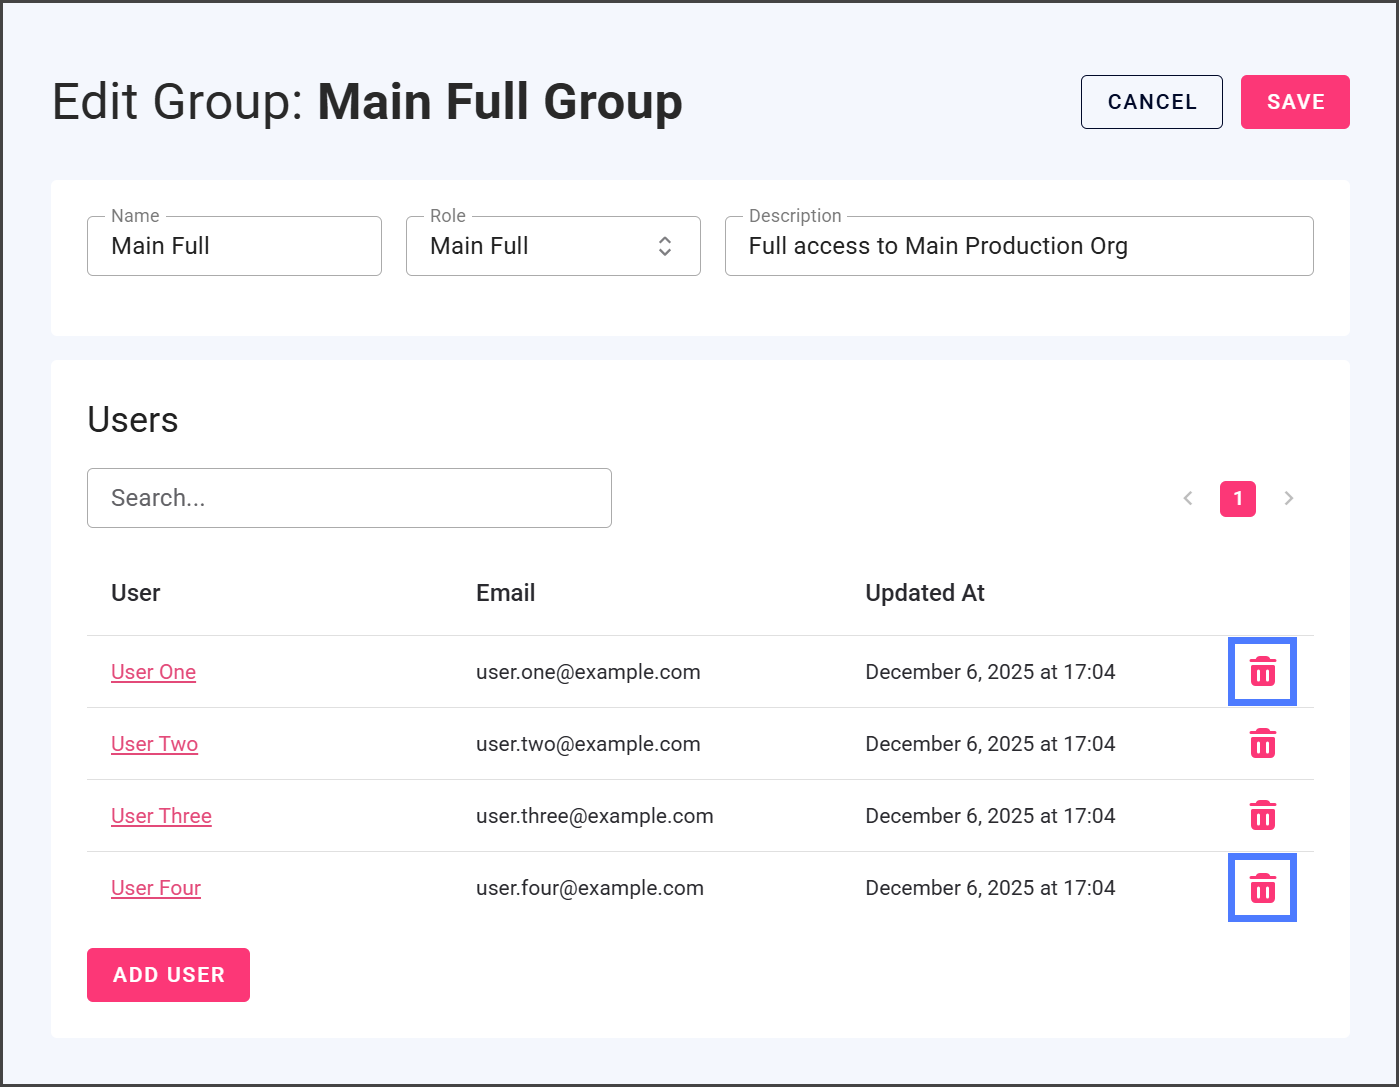Click trash icon for User Two
Screen dimensions: 1399x1087
pos(1262,744)
